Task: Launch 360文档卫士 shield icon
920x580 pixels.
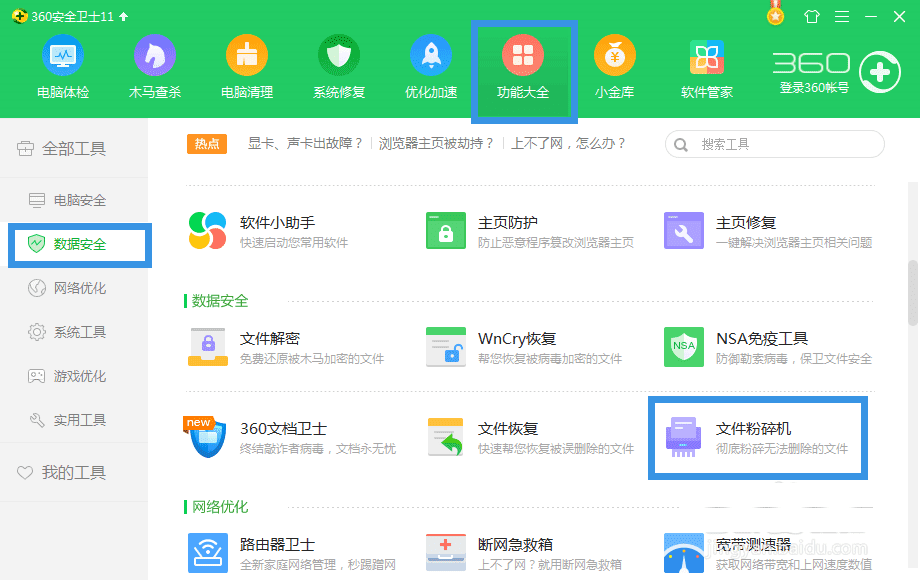Action: 205,437
